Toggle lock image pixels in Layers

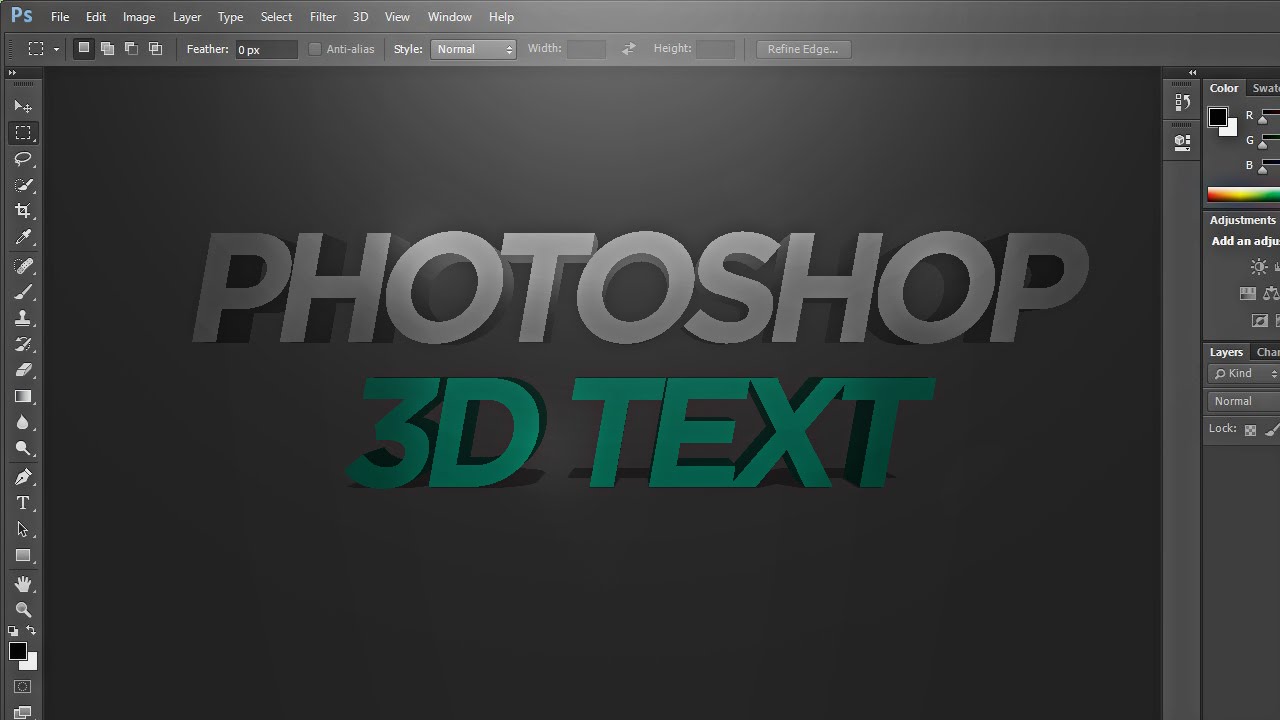click(x=1272, y=430)
